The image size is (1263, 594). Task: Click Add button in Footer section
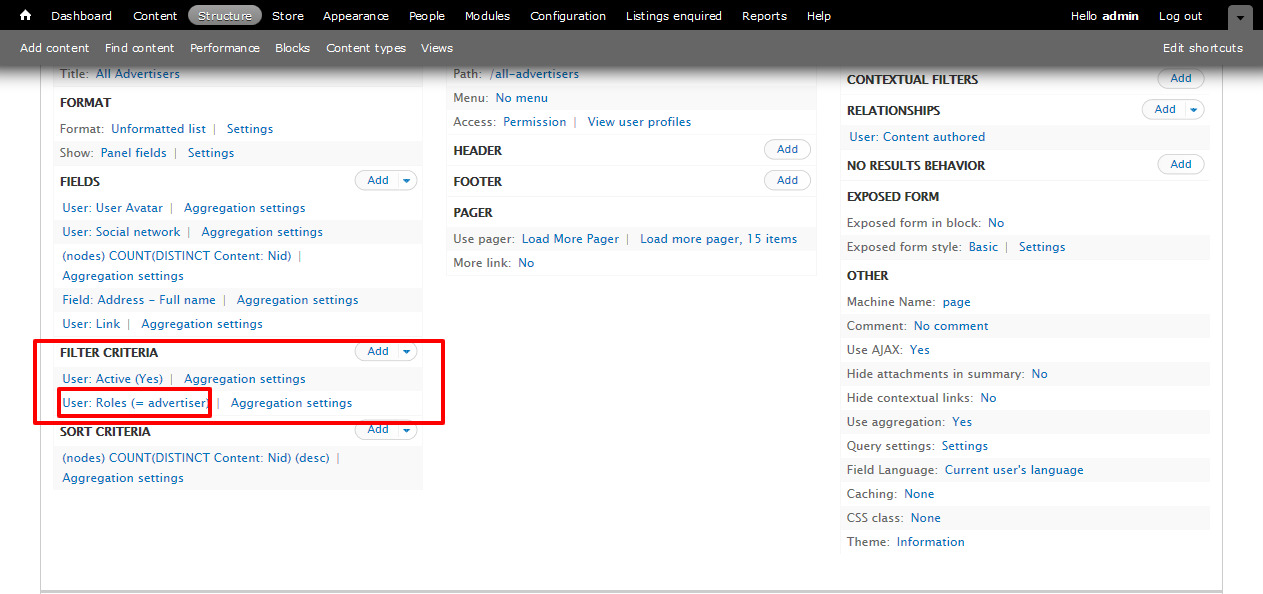click(x=787, y=181)
